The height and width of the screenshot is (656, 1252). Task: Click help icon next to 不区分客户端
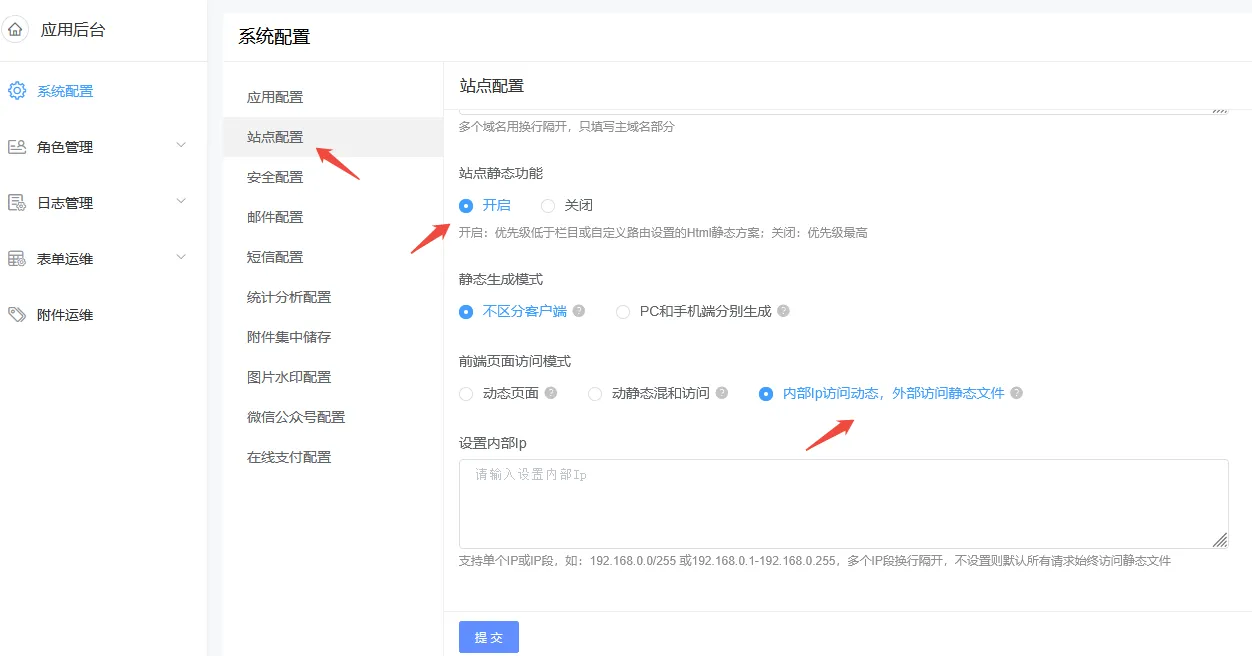579,311
